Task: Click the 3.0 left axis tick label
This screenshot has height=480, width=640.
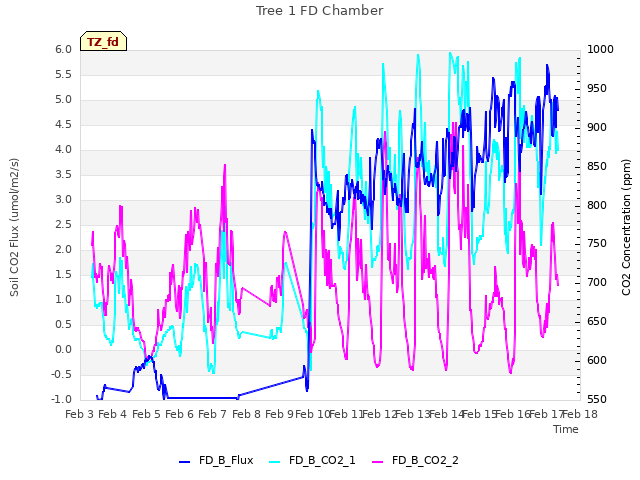Action: pyautogui.click(x=64, y=200)
